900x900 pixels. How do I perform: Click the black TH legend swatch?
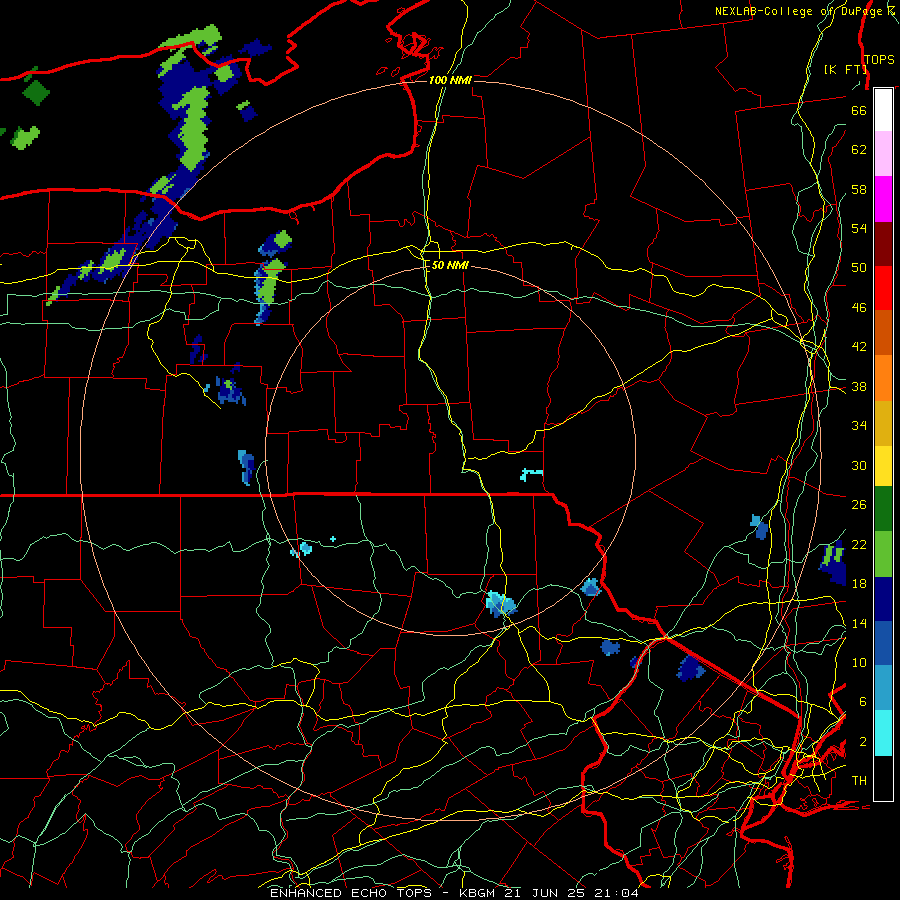click(883, 778)
